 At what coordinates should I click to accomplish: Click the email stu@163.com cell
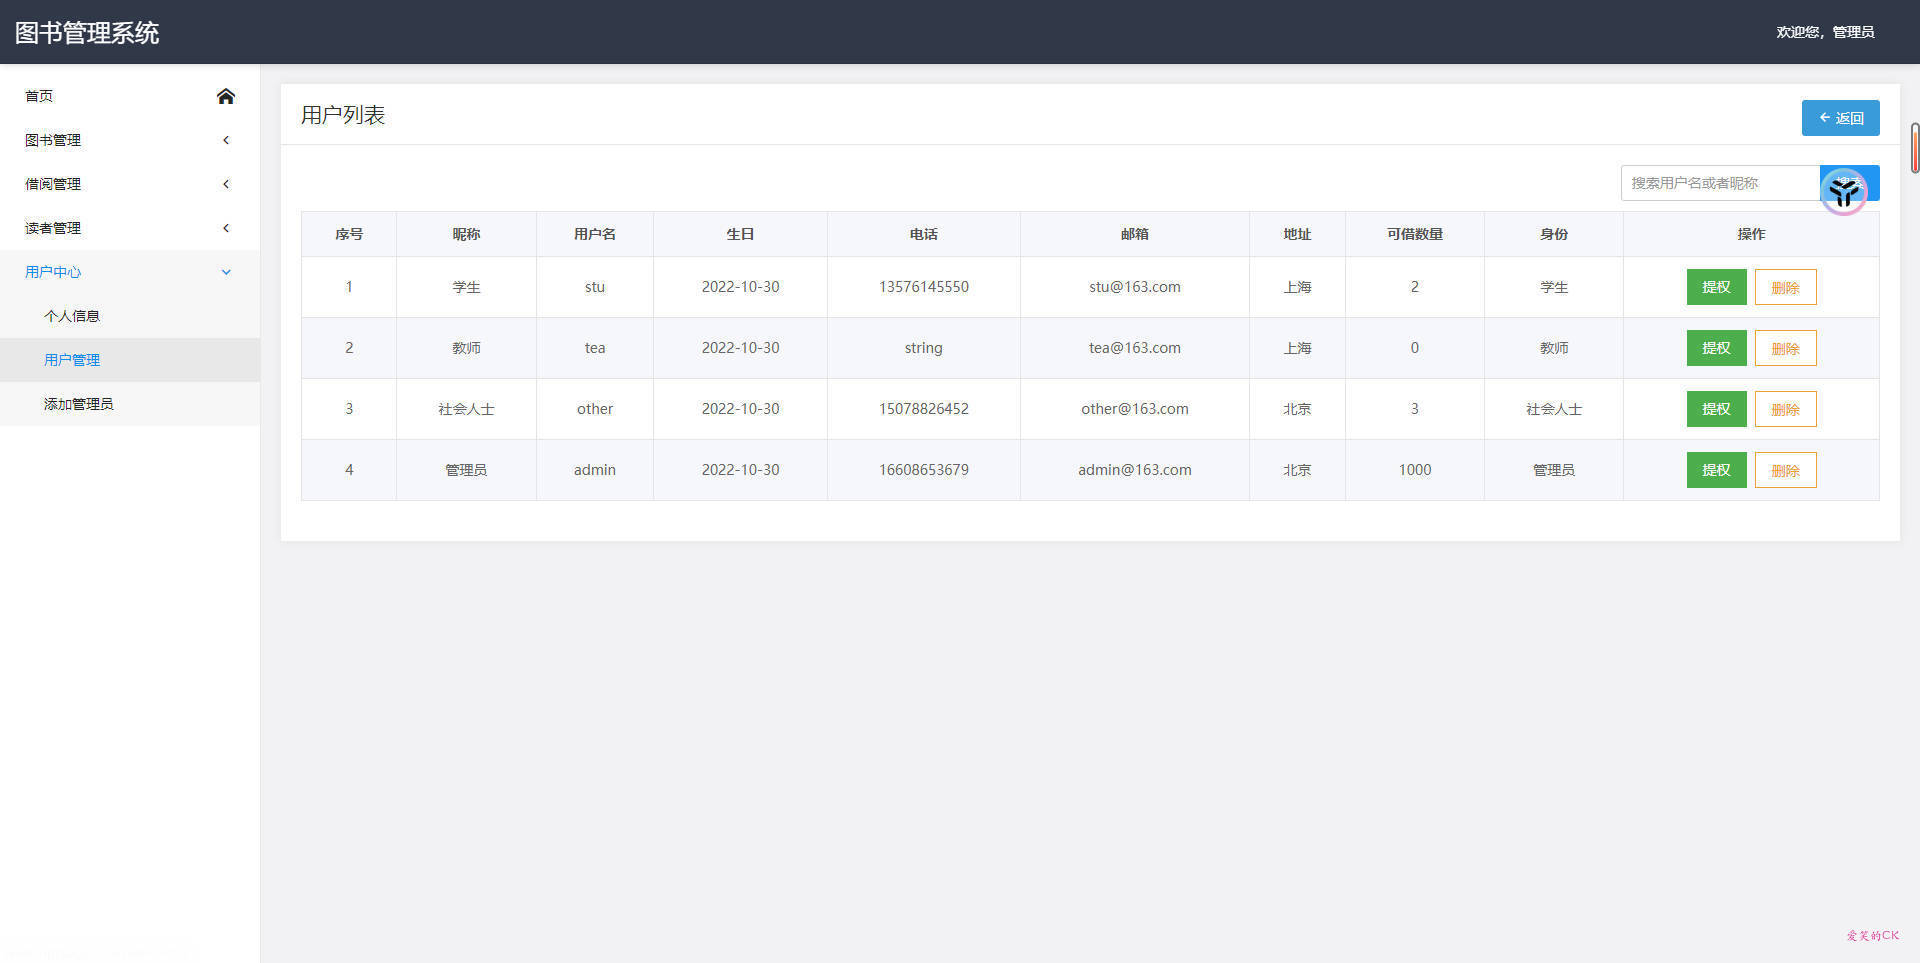tap(1135, 287)
